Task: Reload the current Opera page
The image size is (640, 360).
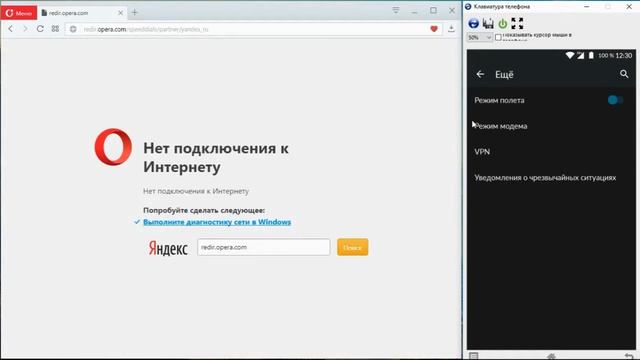Action: (x=40, y=29)
